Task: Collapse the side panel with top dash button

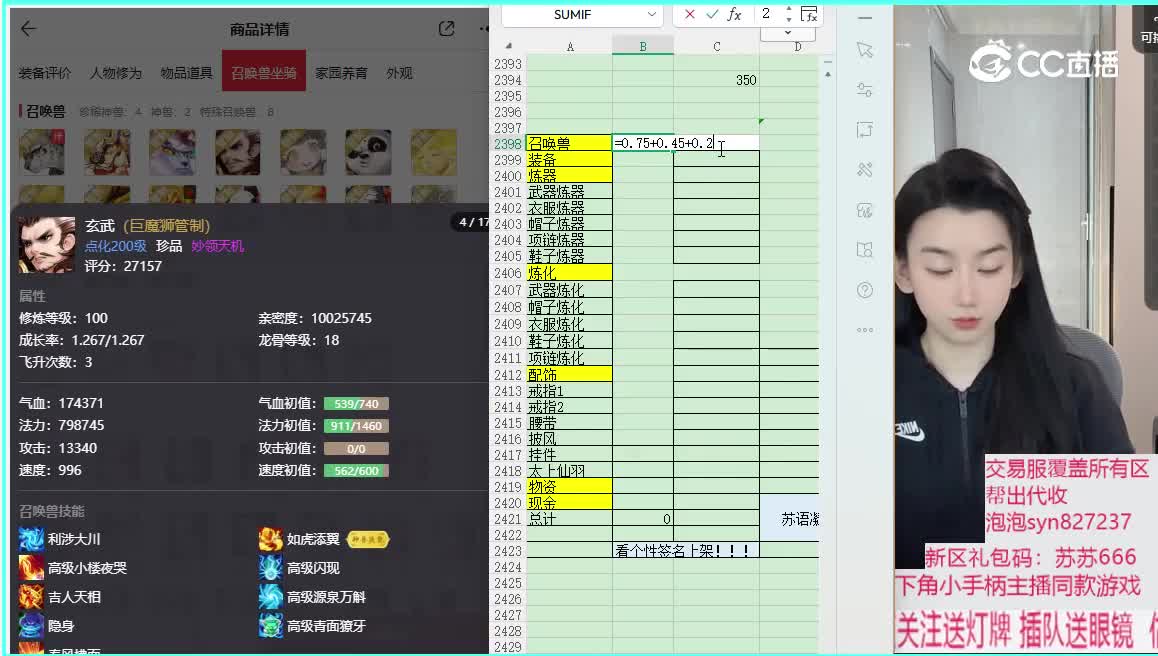Action: click(865, 17)
